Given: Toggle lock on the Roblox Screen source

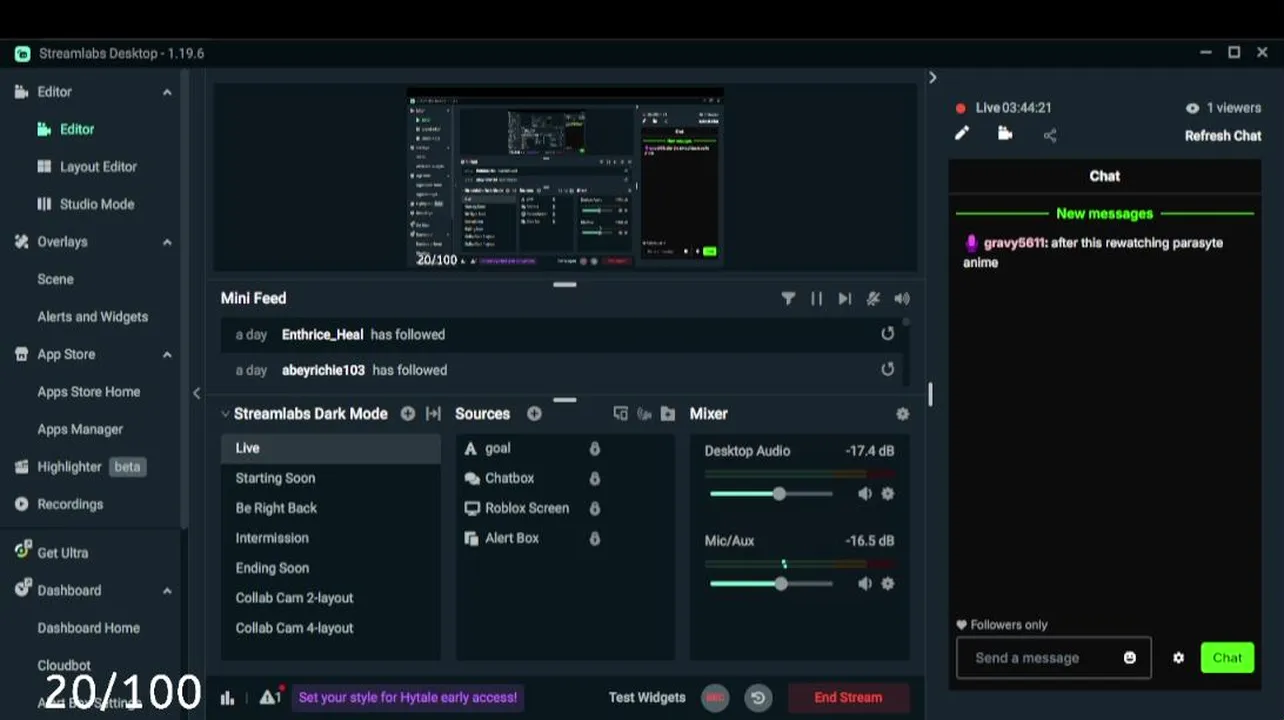Looking at the screenshot, I should coord(594,509).
